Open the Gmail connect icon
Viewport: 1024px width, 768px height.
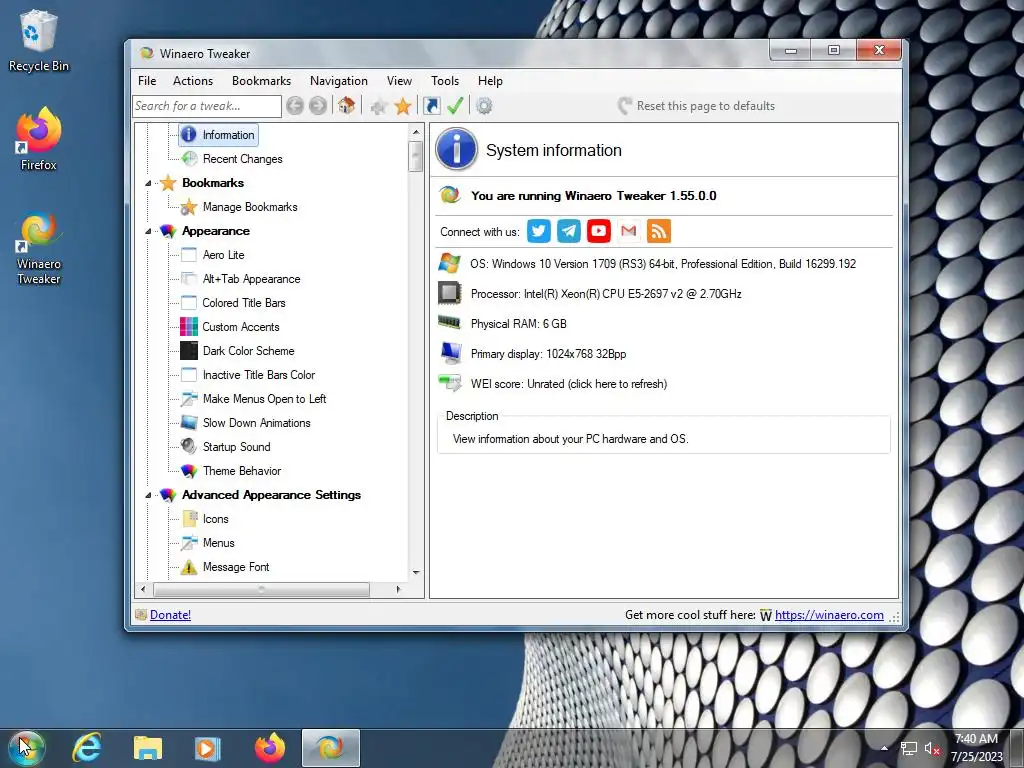[629, 231]
